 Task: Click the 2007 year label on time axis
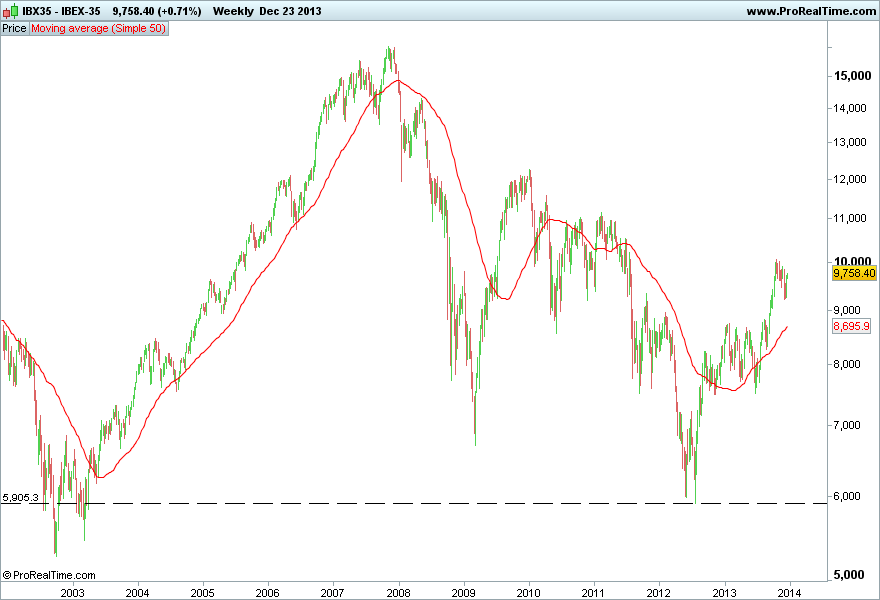point(333,593)
